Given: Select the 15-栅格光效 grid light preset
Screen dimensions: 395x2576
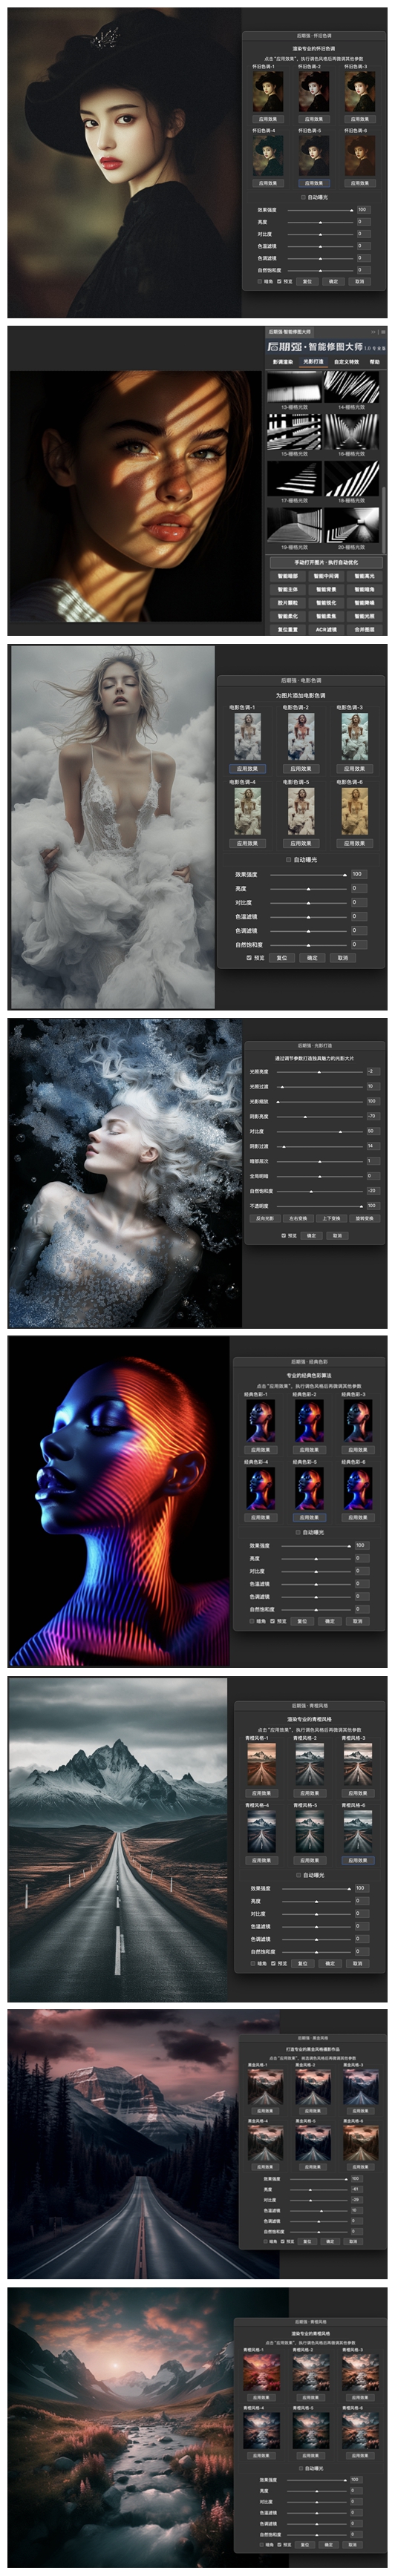Looking at the screenshot, I should coord(295,432).
